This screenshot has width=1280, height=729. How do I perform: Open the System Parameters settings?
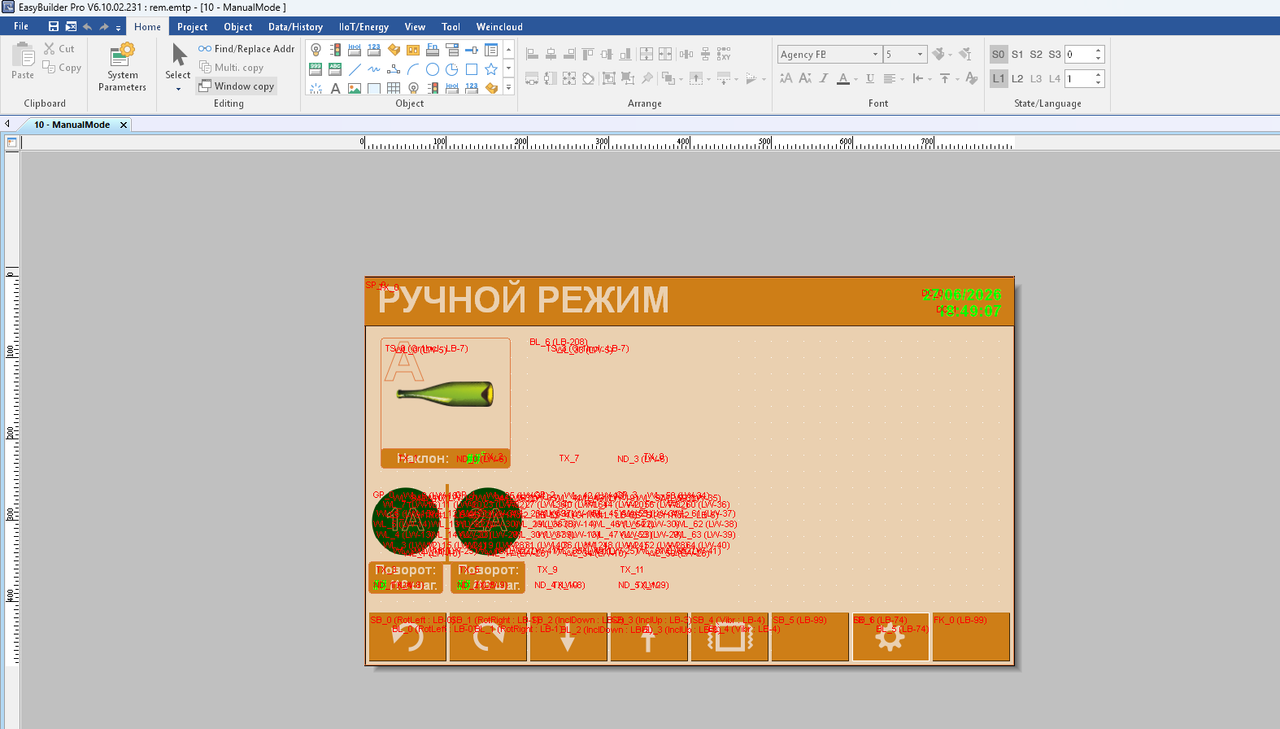[x=122, y=66]
